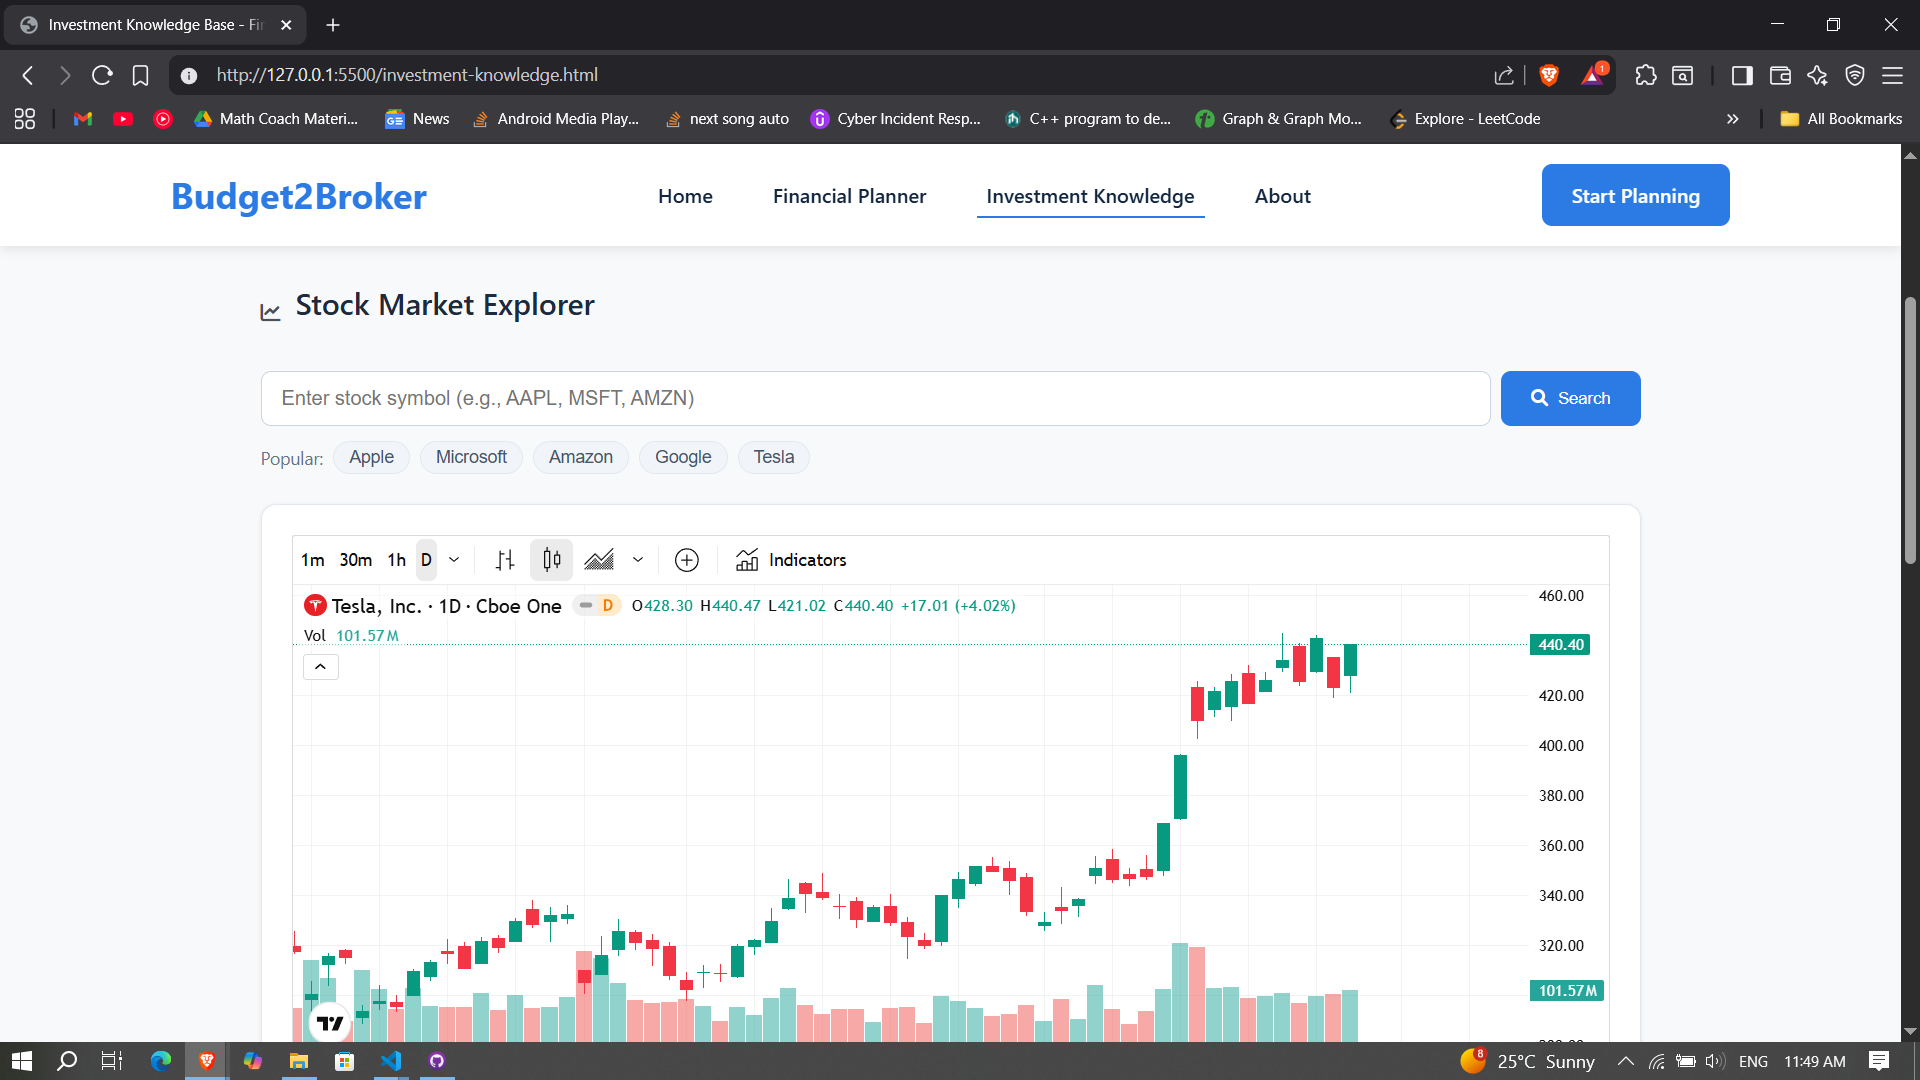Image resolution: width=1920 pixels, height=1080 pixels.
Task: Click the Compare or add symbol plus icon
Action: [x=686, y=560]
